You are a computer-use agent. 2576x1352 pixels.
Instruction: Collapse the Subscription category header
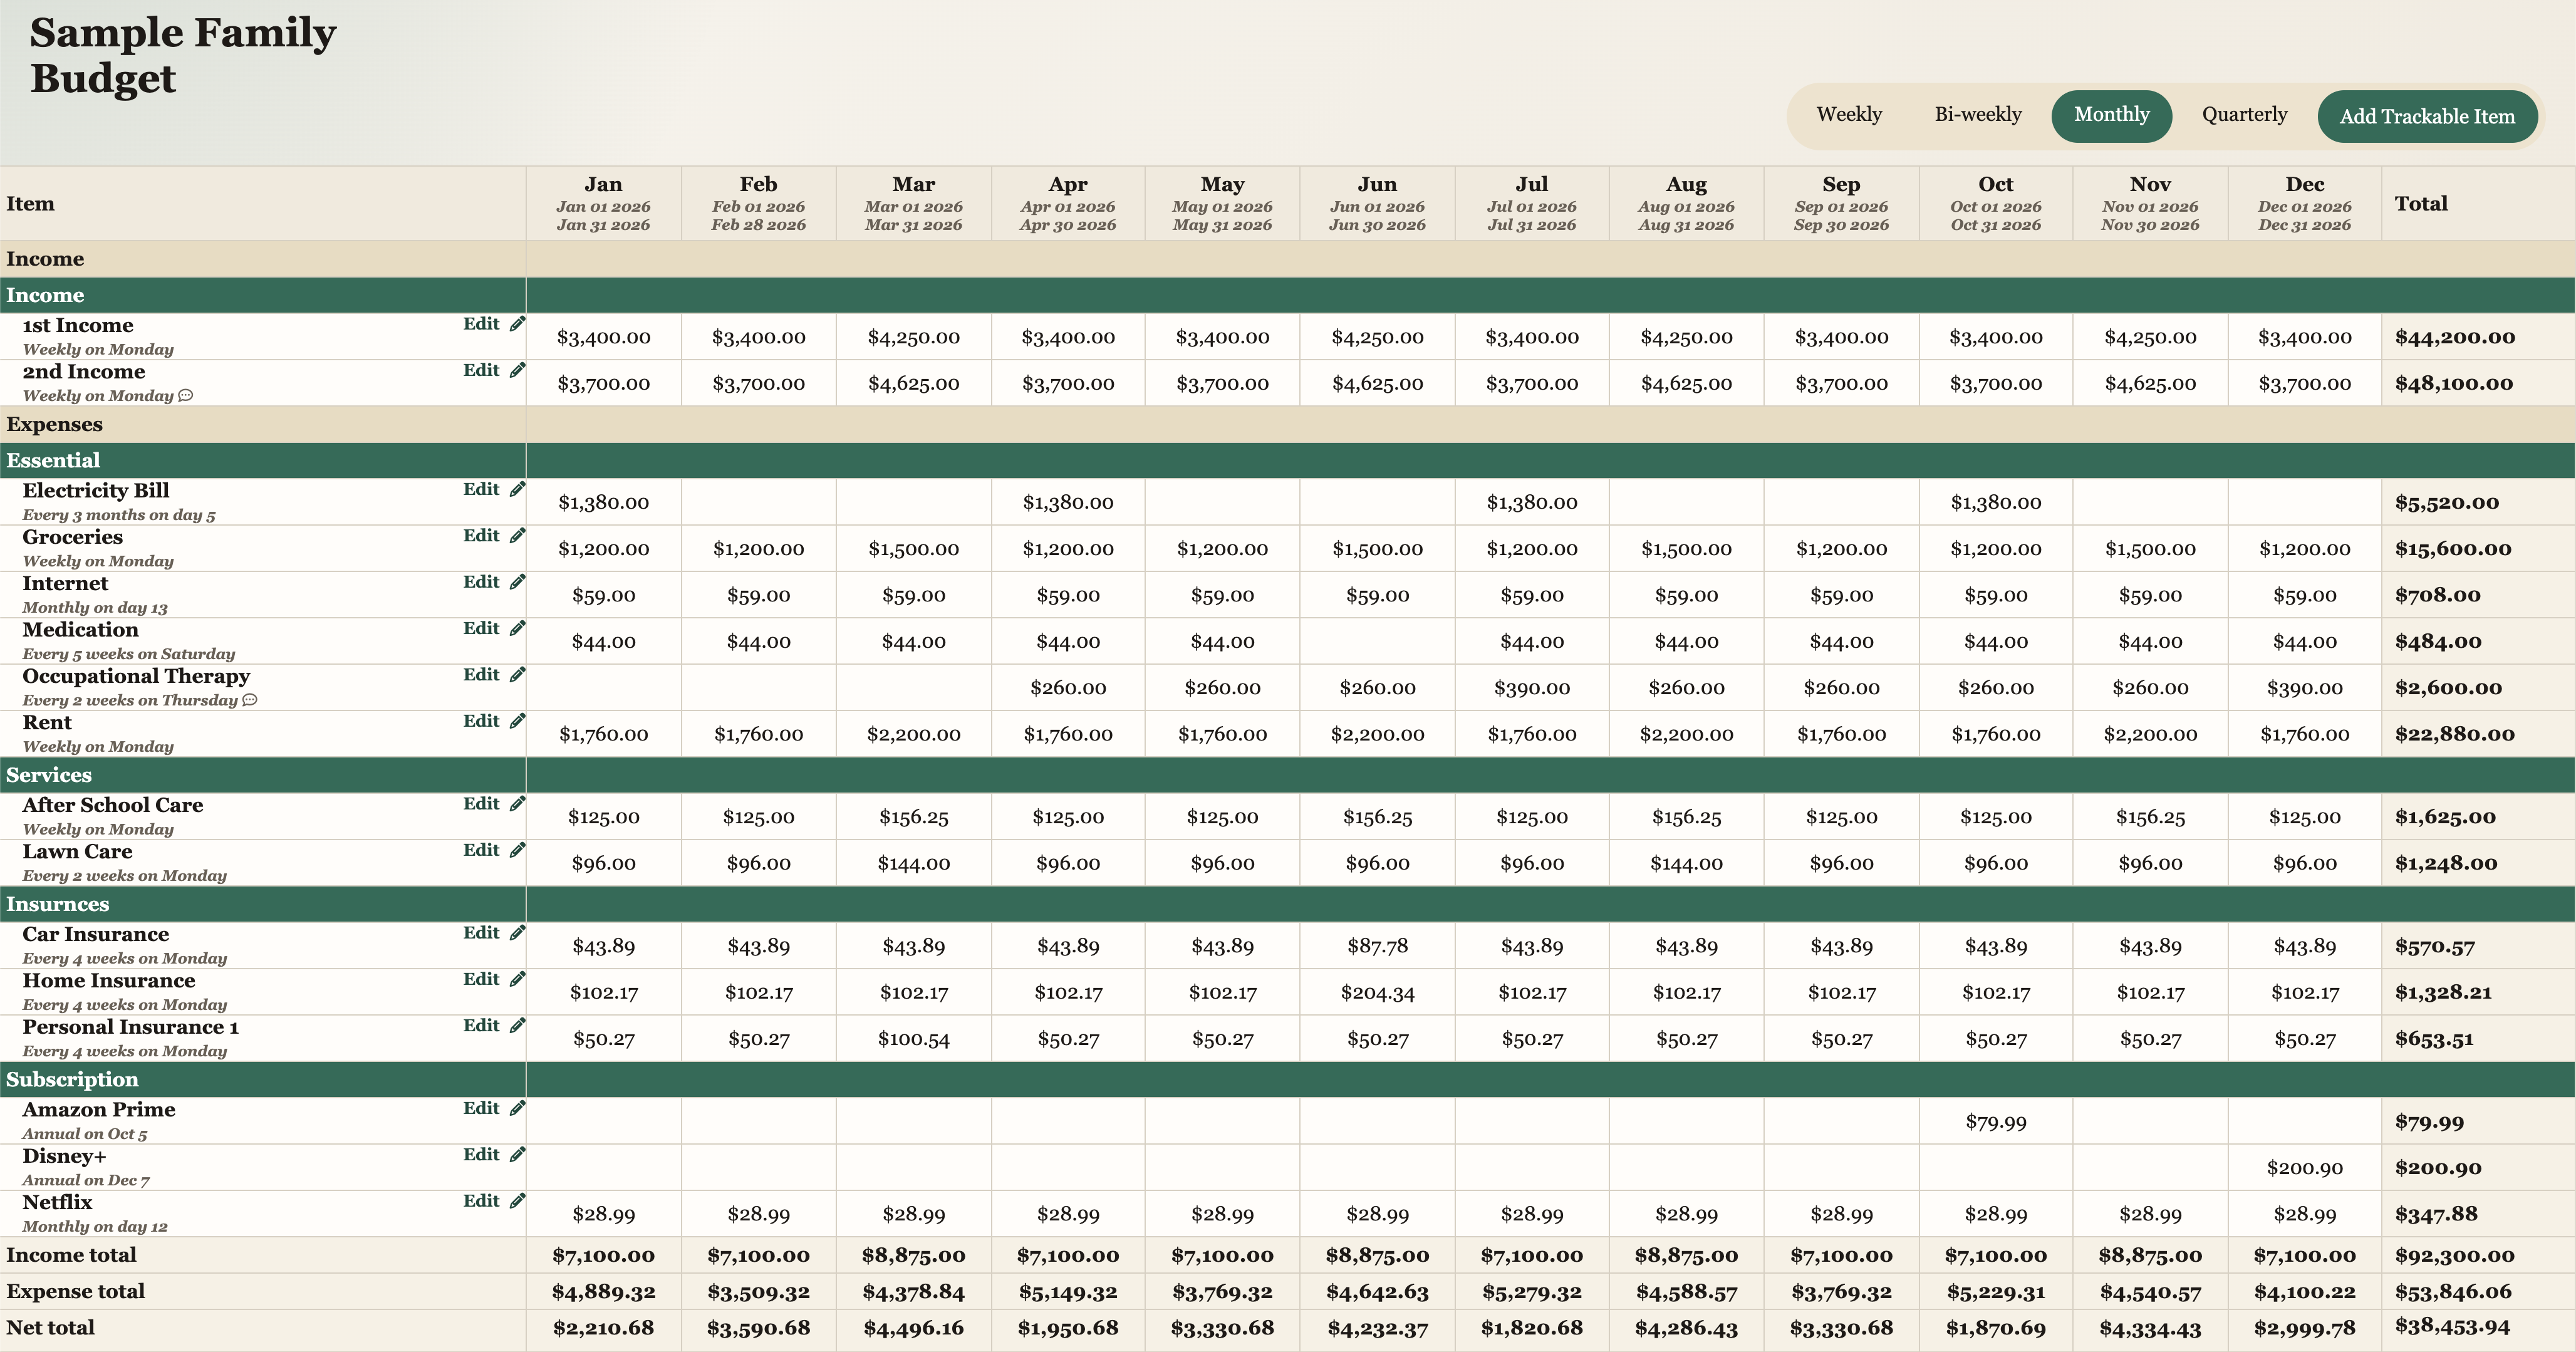(72, 1079)
